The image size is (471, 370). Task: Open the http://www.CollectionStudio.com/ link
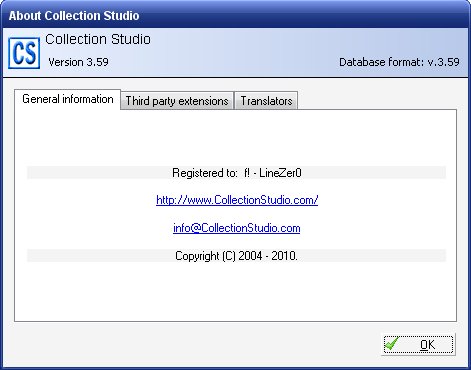coord(237,200)
